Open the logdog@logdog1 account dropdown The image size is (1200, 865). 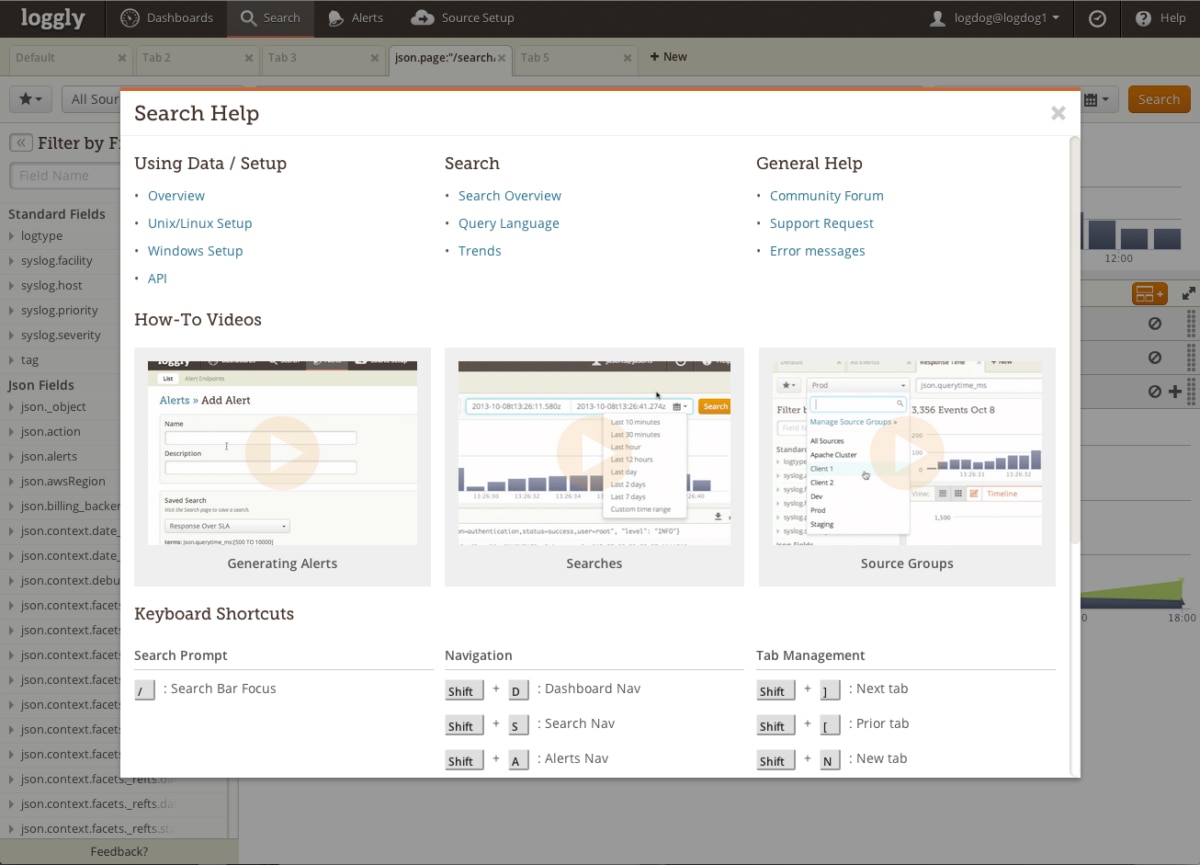tap(994, 18)
